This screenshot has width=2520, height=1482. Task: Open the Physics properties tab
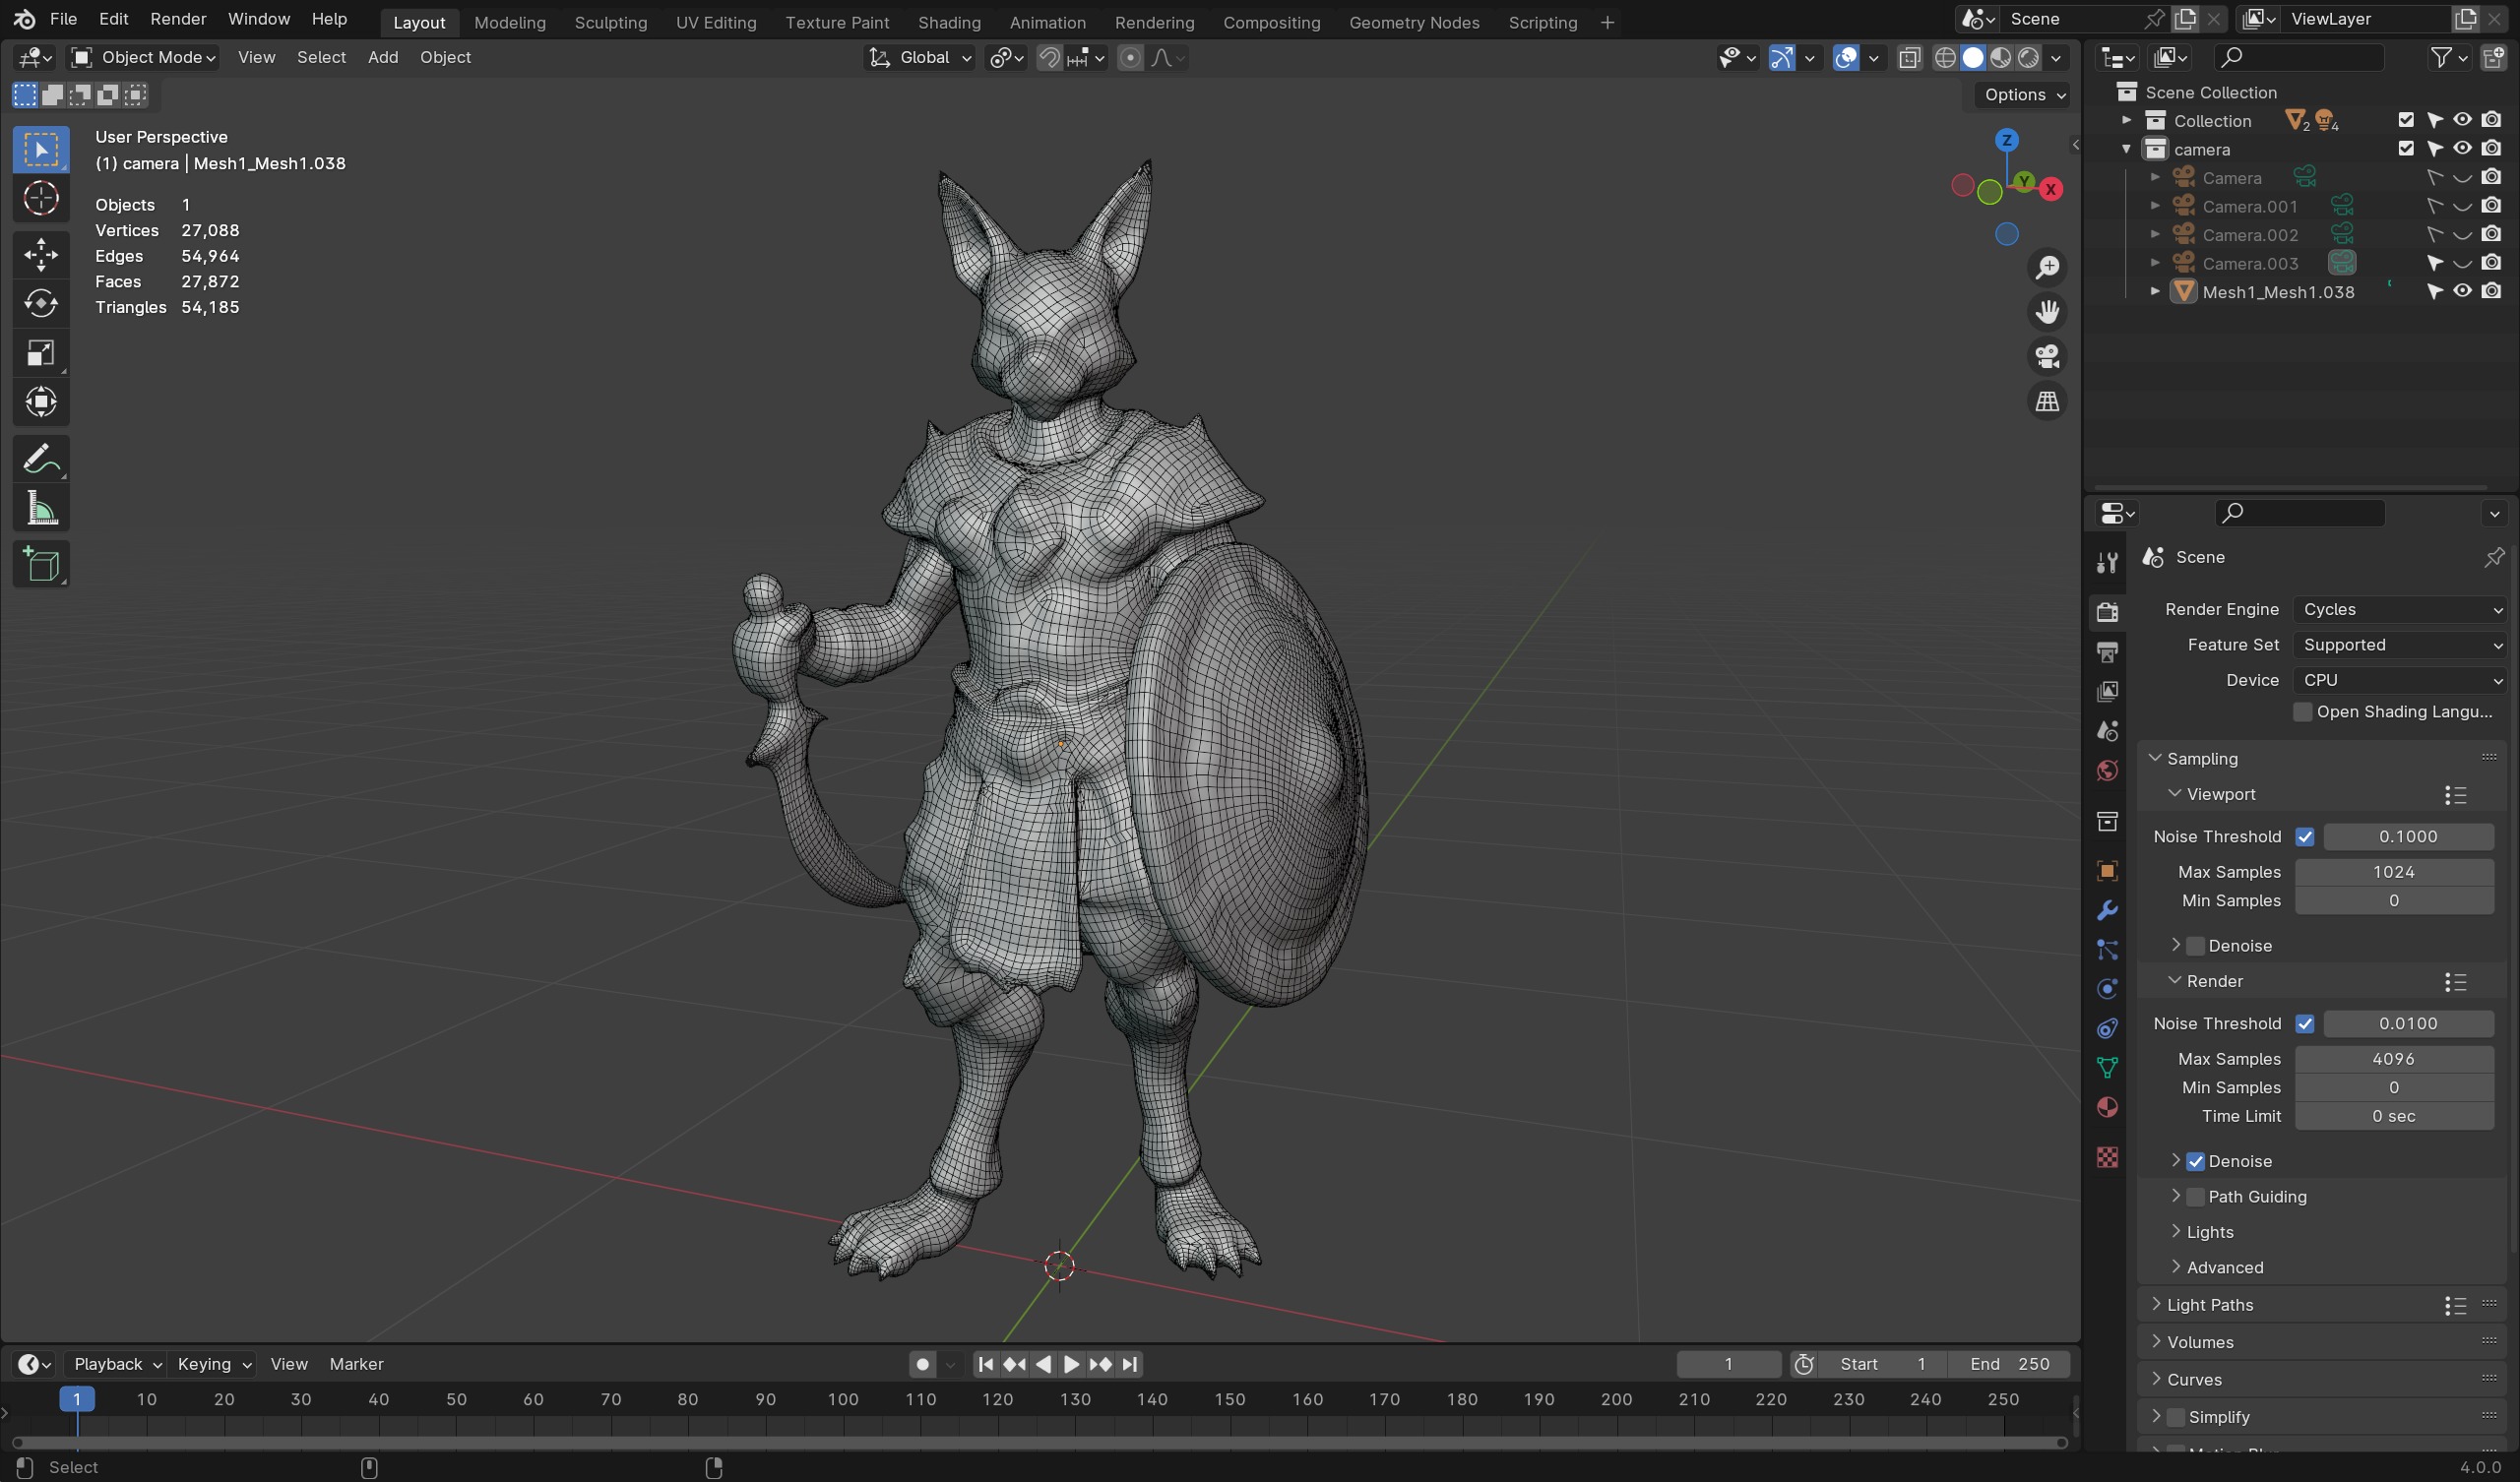click(2107, 989)
